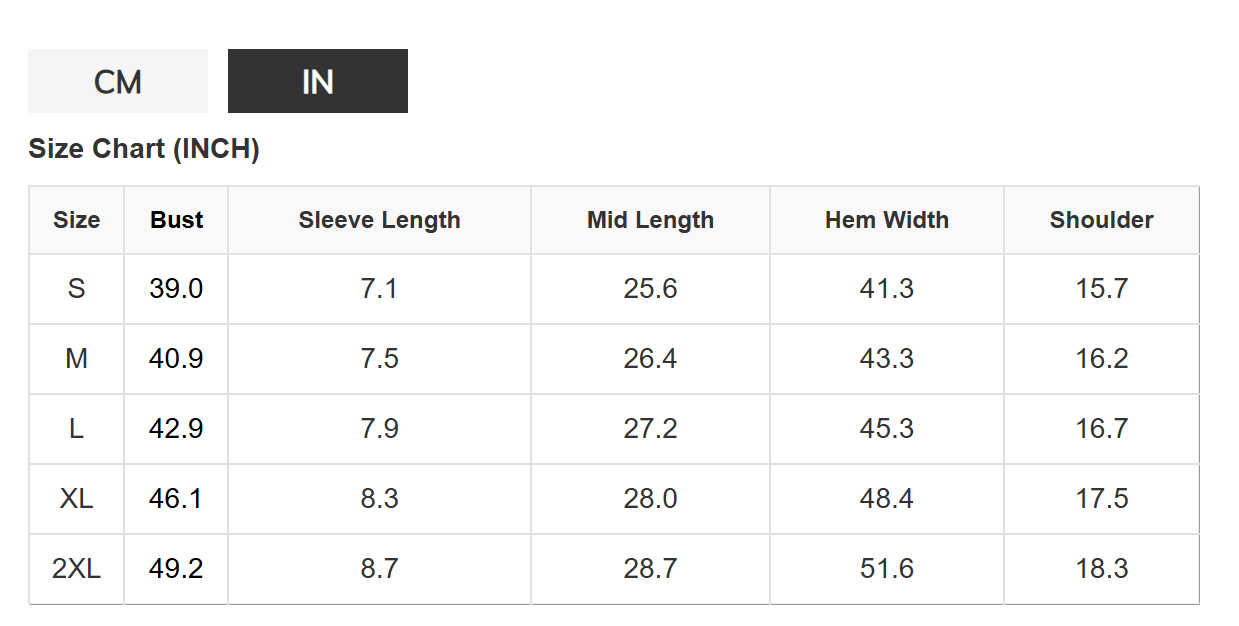This screenshot has width=1239, height=626.
Task: Click the 39.0 bust value
Action: tap(176, 289)
